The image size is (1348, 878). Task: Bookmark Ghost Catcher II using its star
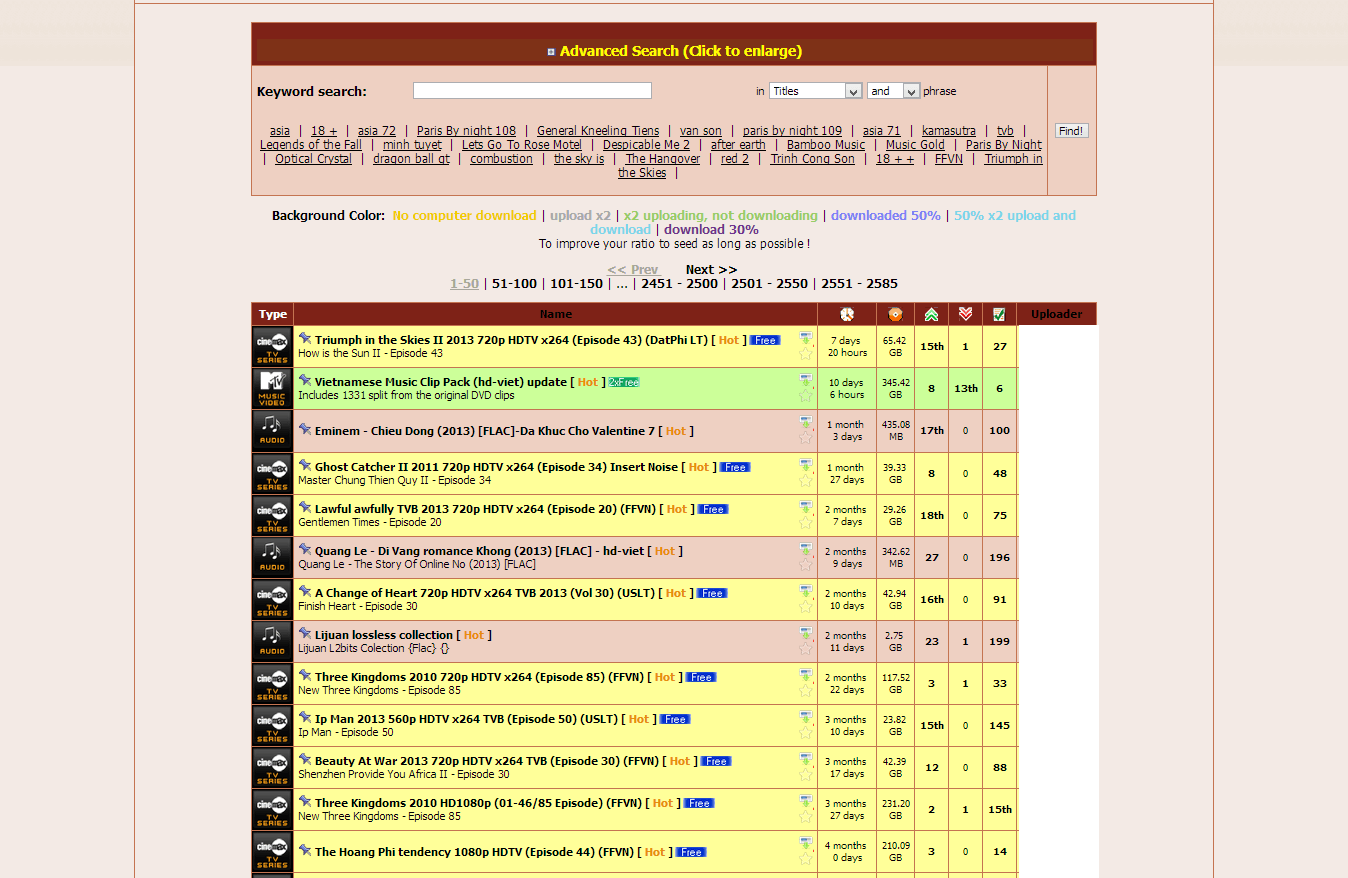[x=806, y=480]
